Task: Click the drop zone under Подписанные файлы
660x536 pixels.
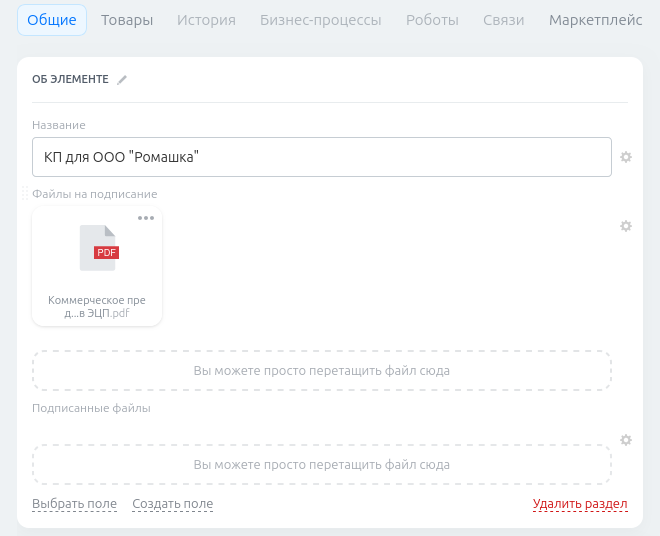Action: (321, 465)
